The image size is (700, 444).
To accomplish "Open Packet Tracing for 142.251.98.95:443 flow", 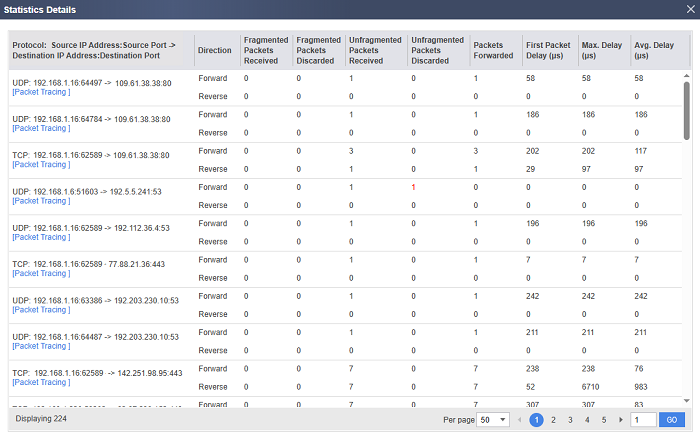I will [40, 382].
